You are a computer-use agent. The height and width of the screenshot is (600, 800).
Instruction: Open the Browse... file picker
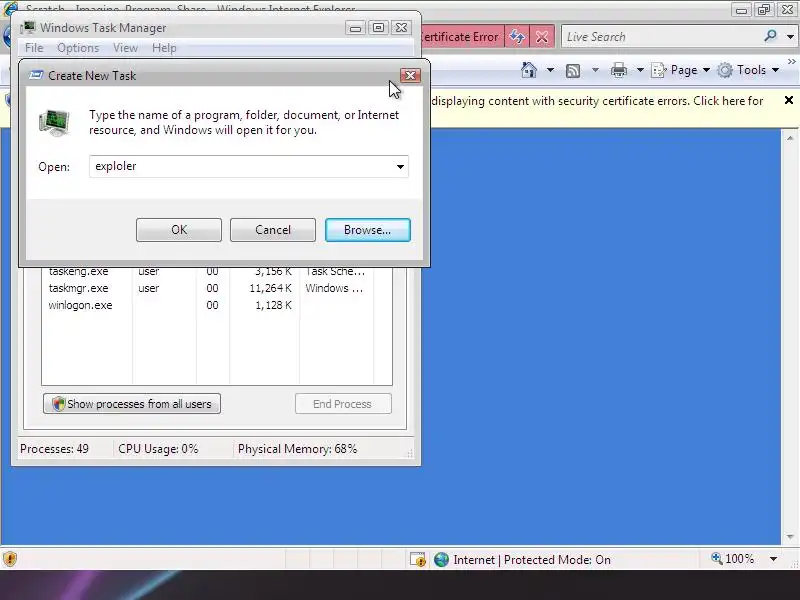367,230
